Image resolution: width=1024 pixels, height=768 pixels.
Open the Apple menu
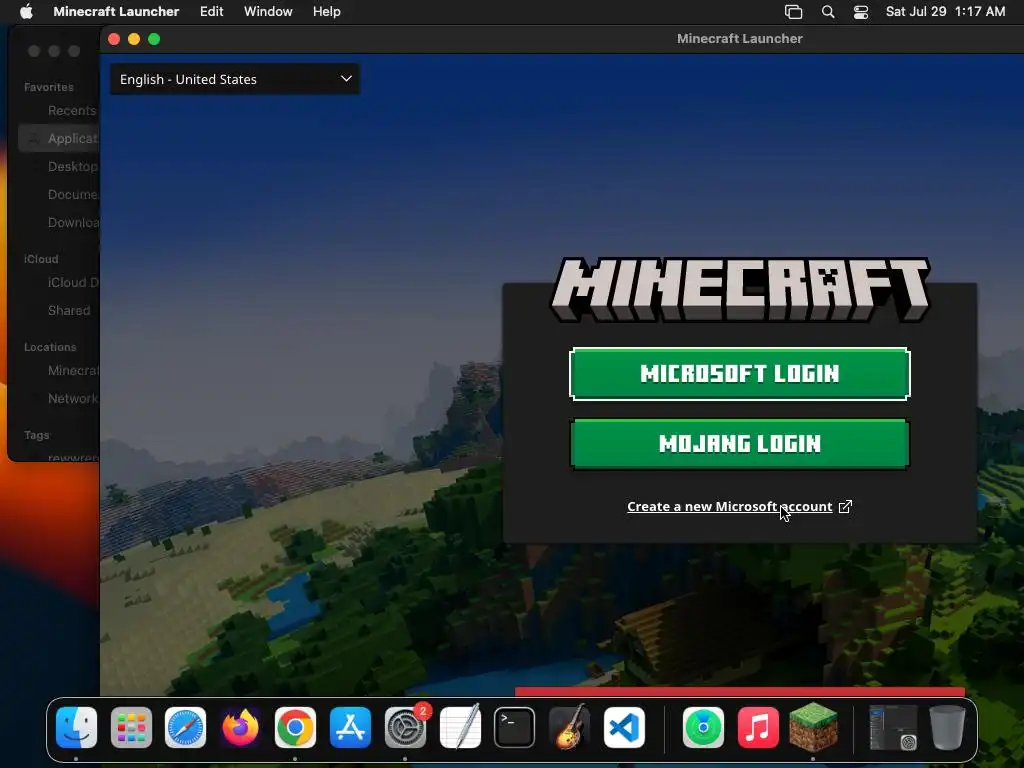pos(26,12)
